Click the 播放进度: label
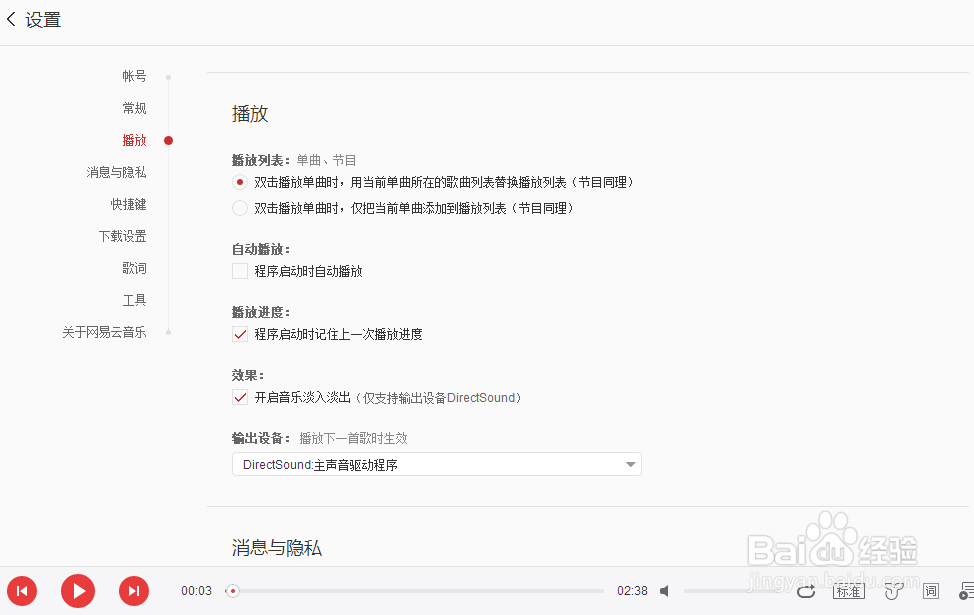 pyautogui.click(x=261, y=312)
